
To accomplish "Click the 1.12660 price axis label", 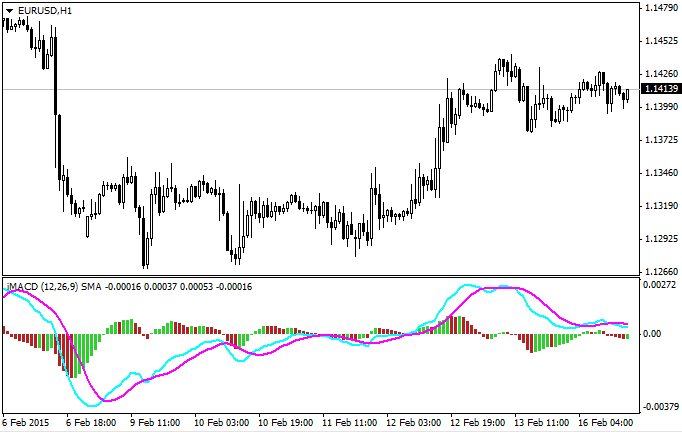I will pyautogui.click(x=658, y=271).
